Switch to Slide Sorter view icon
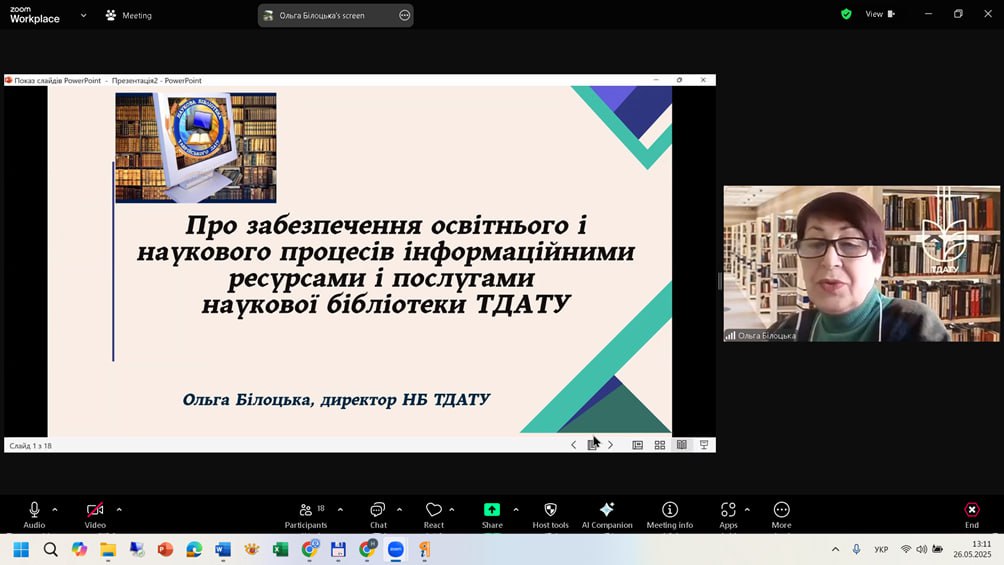 pos(660,445)
